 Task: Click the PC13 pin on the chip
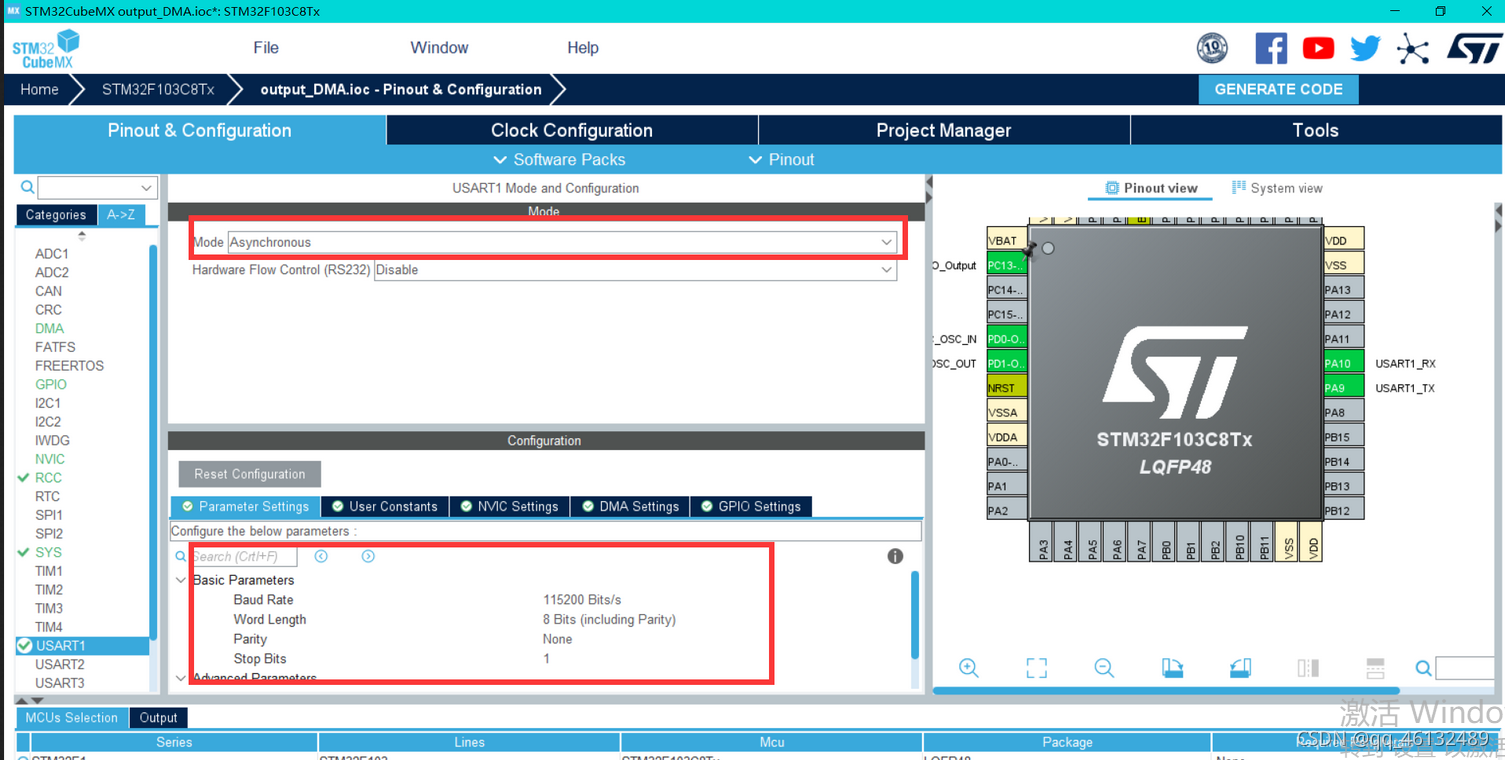point(1006,265)
